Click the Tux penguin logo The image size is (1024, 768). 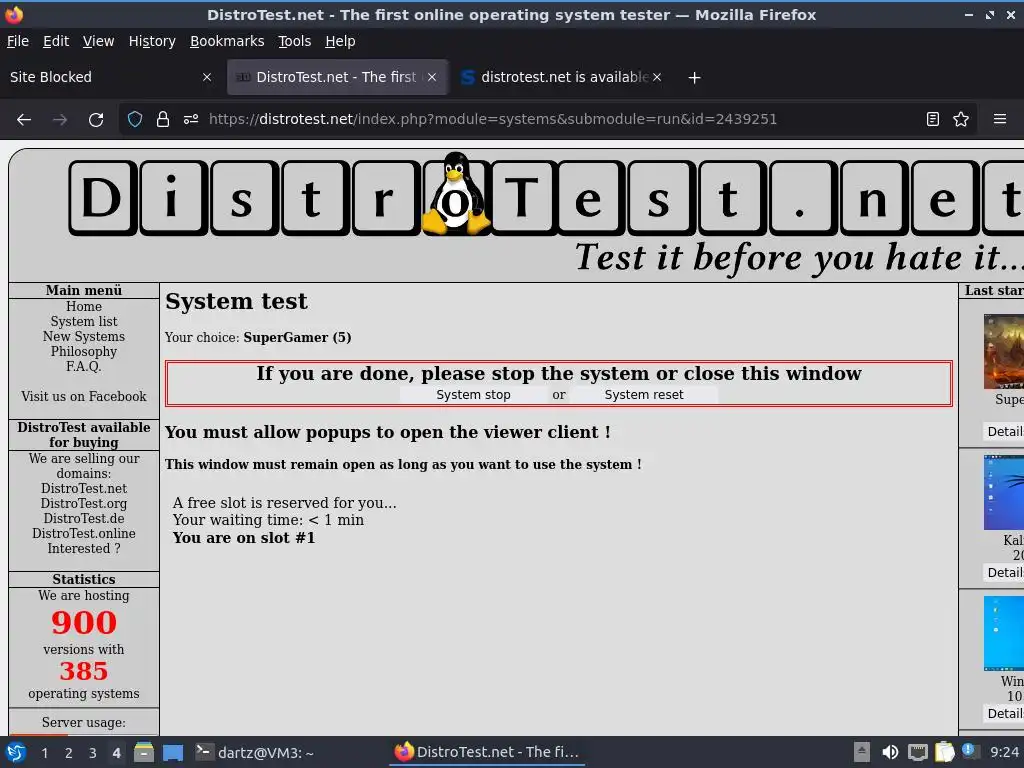click(x=456, y=194)
